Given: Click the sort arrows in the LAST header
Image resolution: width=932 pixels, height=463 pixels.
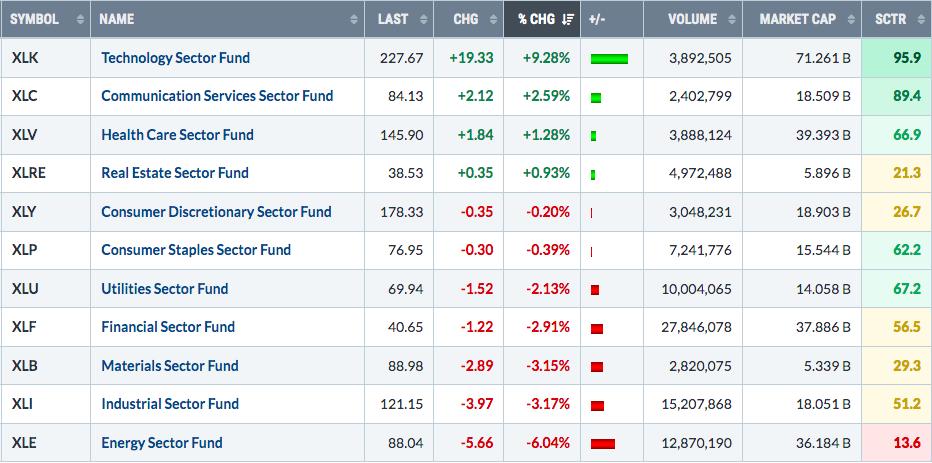Looking at the screenshot, I should pos(422,19).
